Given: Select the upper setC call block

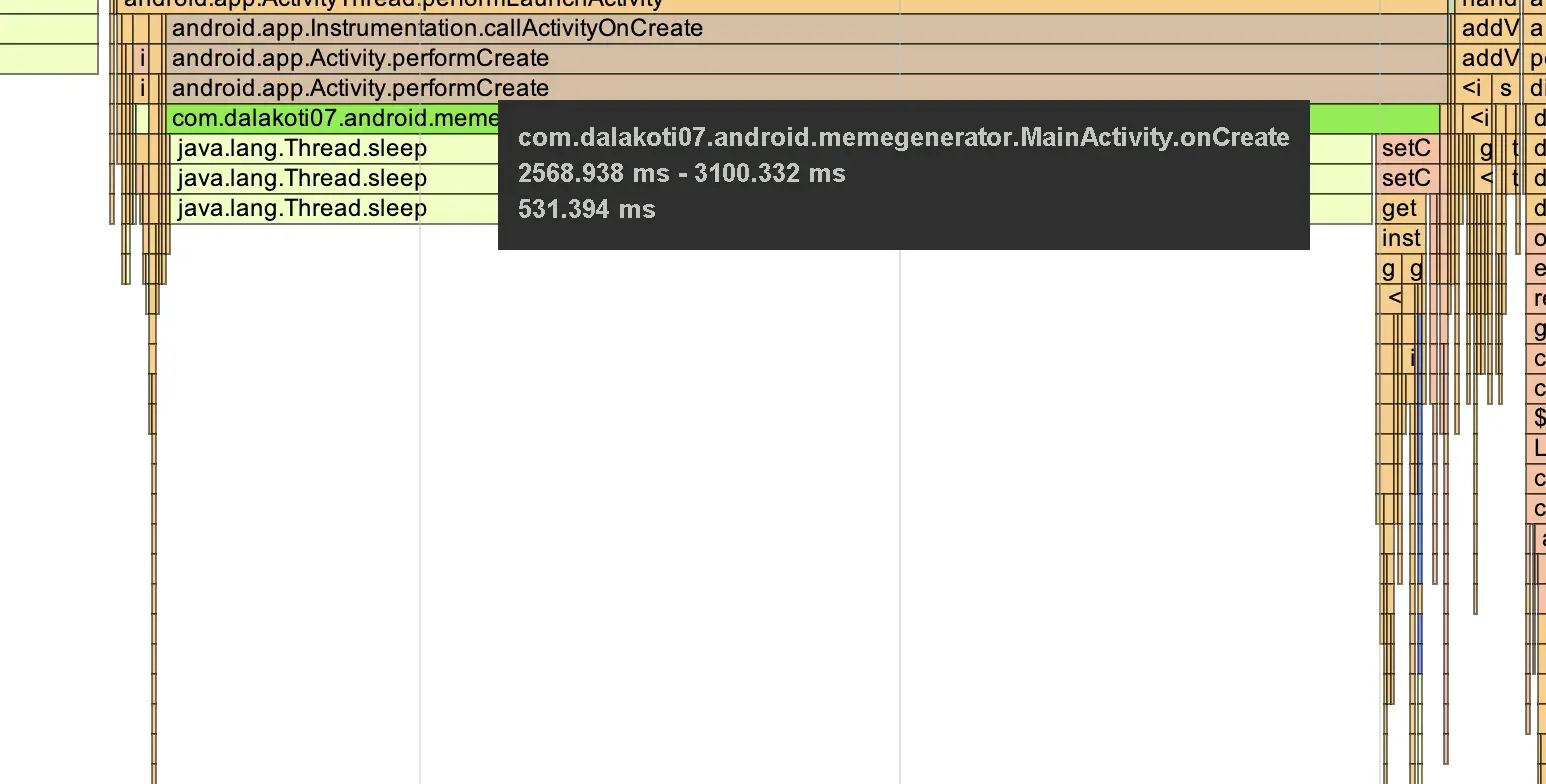Looking at the screenshot, I should tap(1406, 149).
